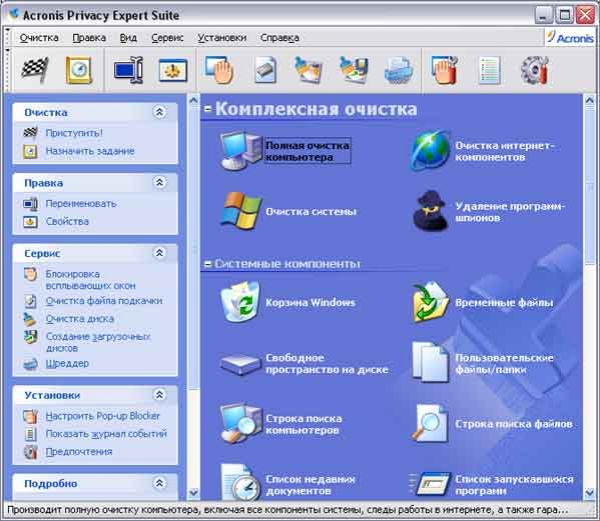Click Настроить Pop-up Blocker link
This screenshot has height=521, width=600.
(x=102, y=416)
